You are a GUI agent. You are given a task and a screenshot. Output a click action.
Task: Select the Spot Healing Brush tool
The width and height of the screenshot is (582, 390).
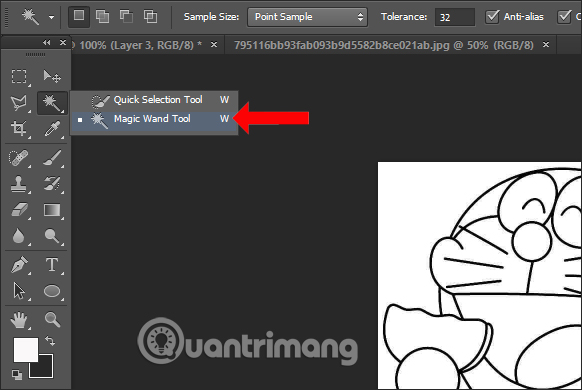(x=19, y=158)
